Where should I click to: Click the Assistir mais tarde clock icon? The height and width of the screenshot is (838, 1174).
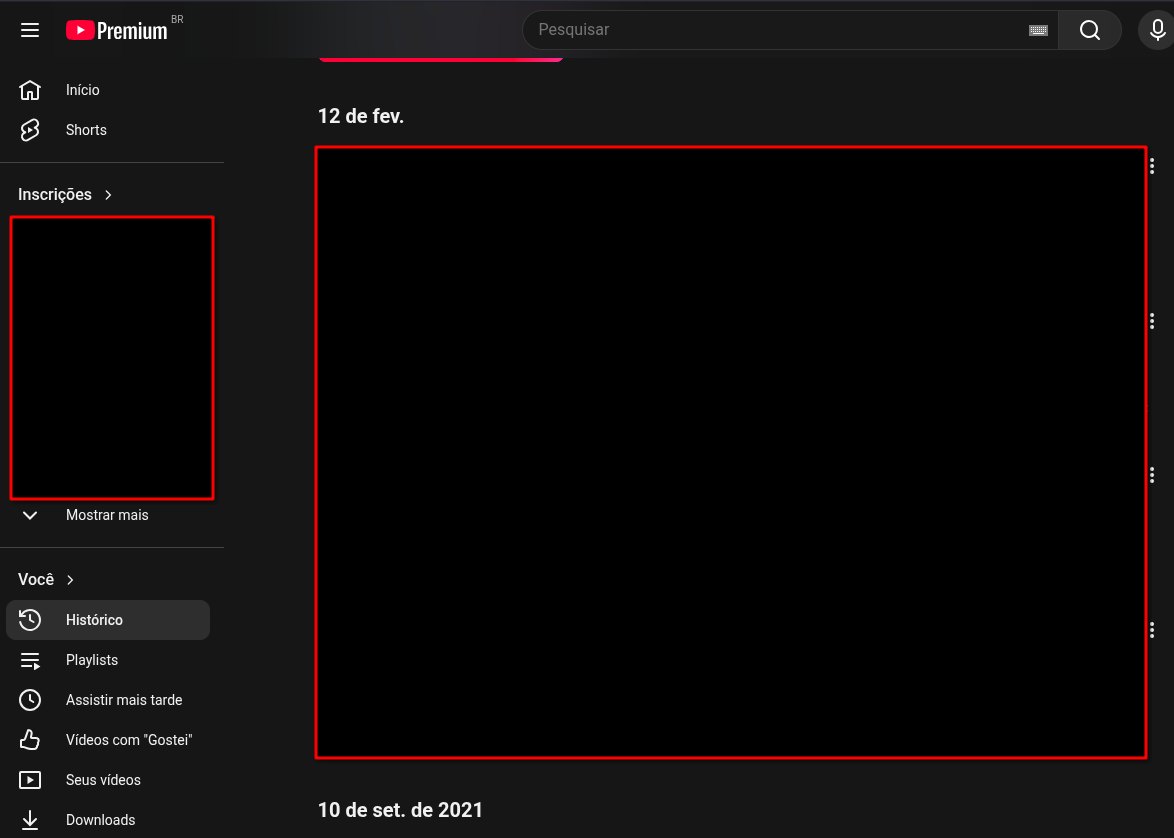point(30,700)
